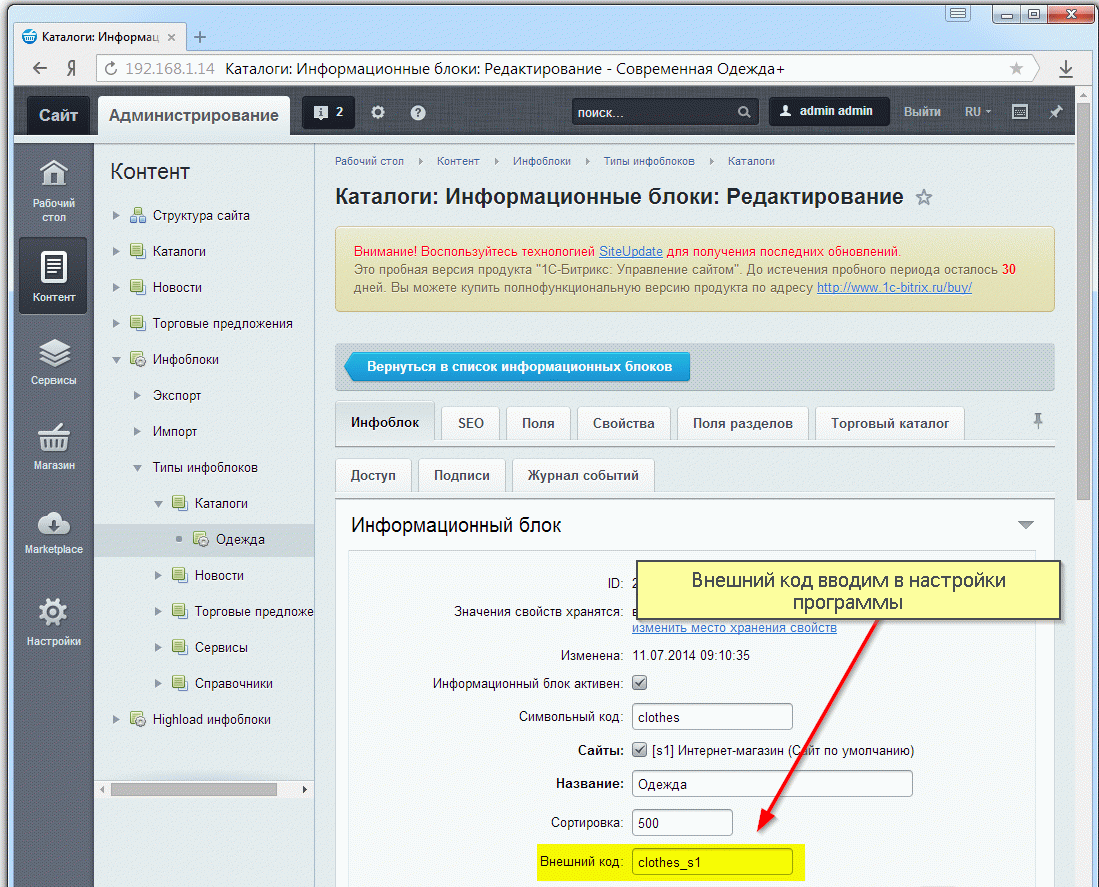Viewport: 1099px width, 887px height.
Task: Collapse Инфоблоки tree node
Action: (x=116, y=359)
